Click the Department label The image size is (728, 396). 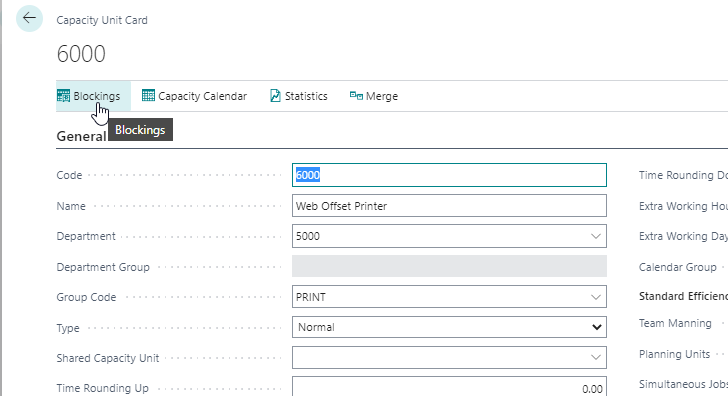(86, 236)
